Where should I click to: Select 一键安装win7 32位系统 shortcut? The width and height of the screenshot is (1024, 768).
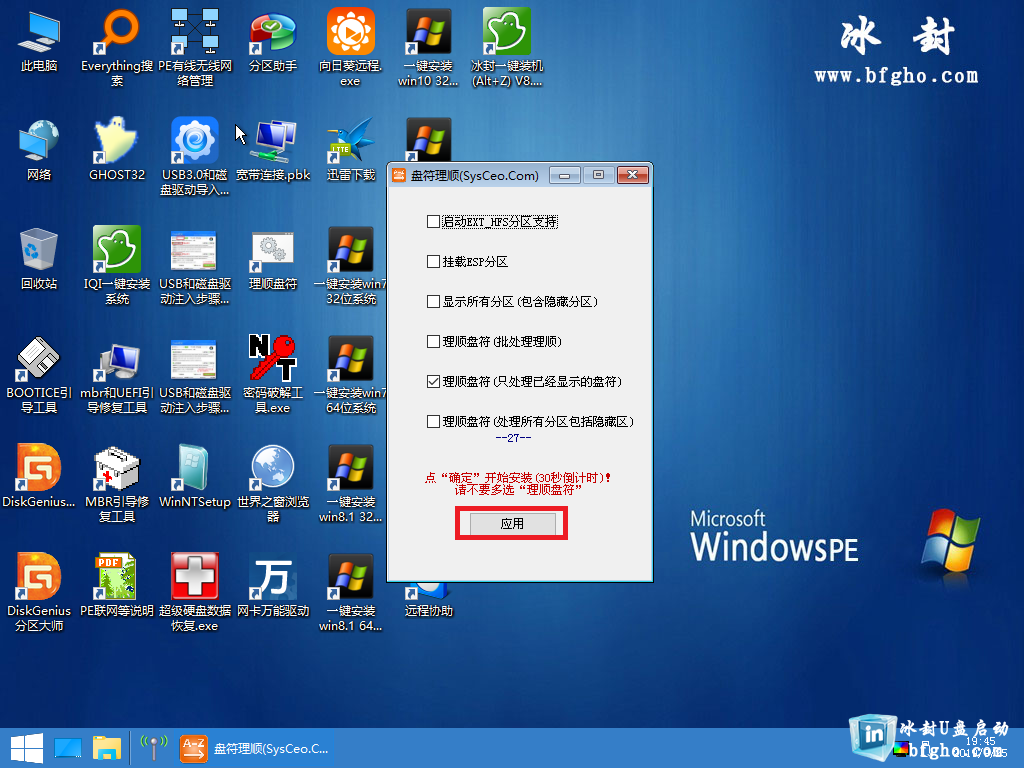click(x=351, y=265)
